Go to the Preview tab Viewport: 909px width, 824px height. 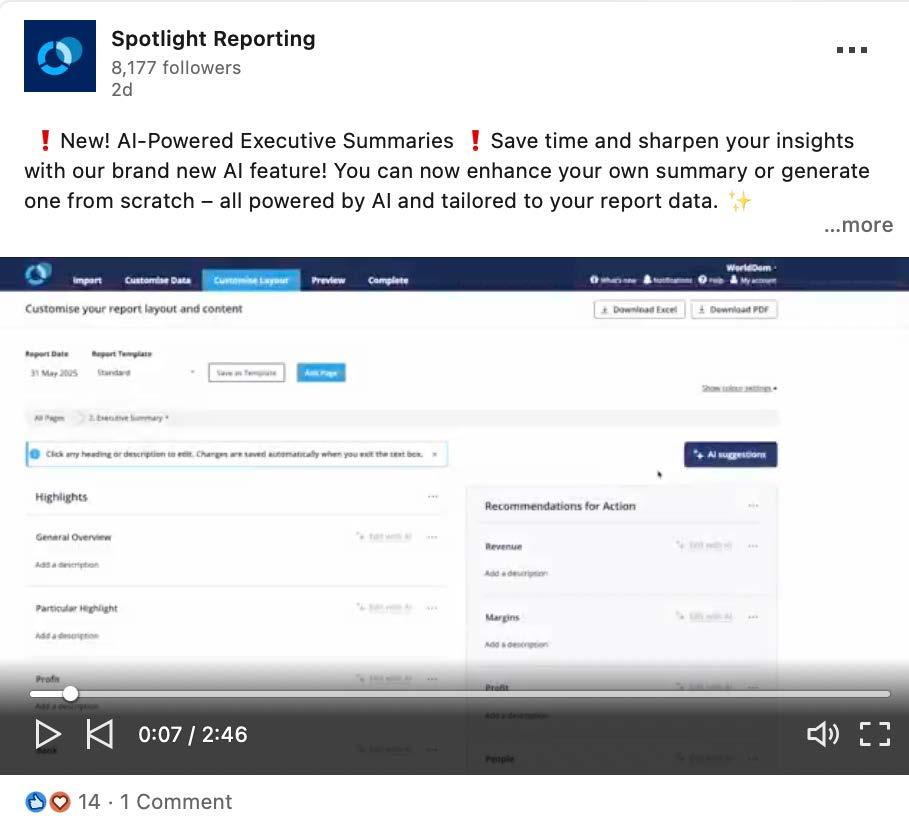click(x=328, y=281)
